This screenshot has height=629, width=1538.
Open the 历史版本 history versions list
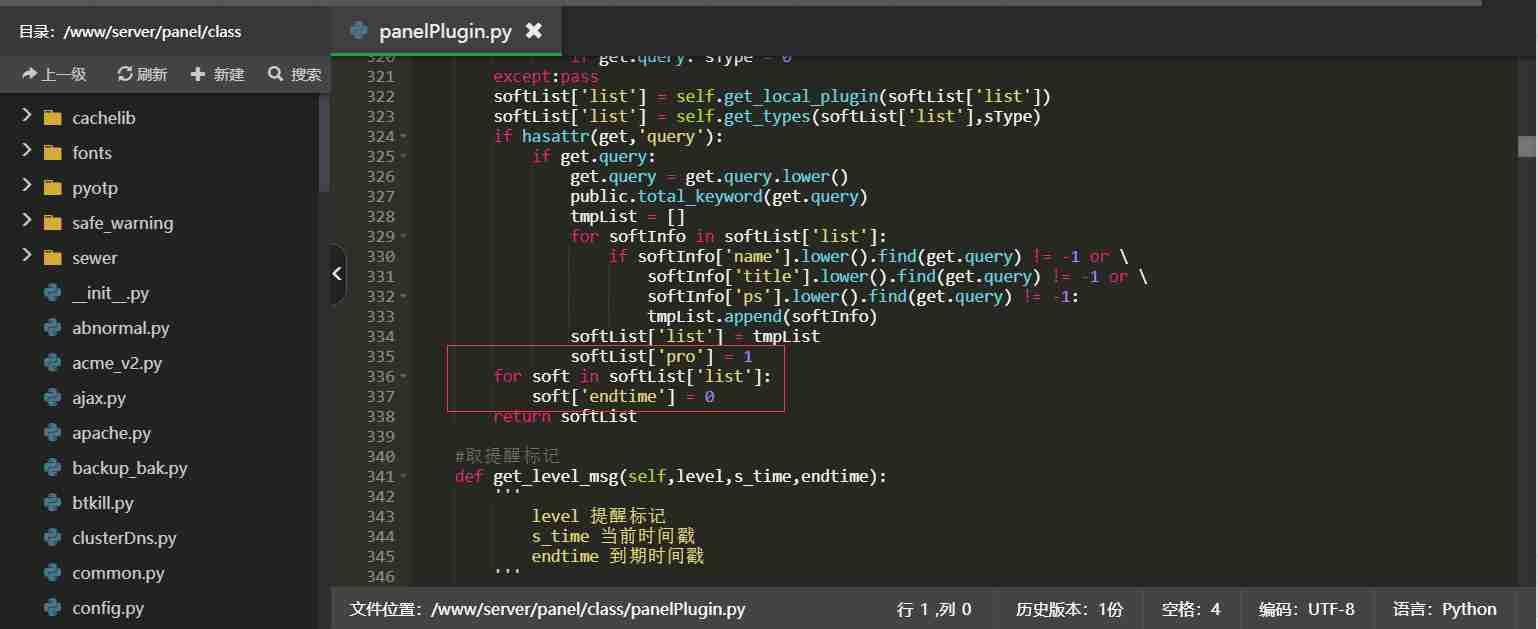[x=1069, y=609]
